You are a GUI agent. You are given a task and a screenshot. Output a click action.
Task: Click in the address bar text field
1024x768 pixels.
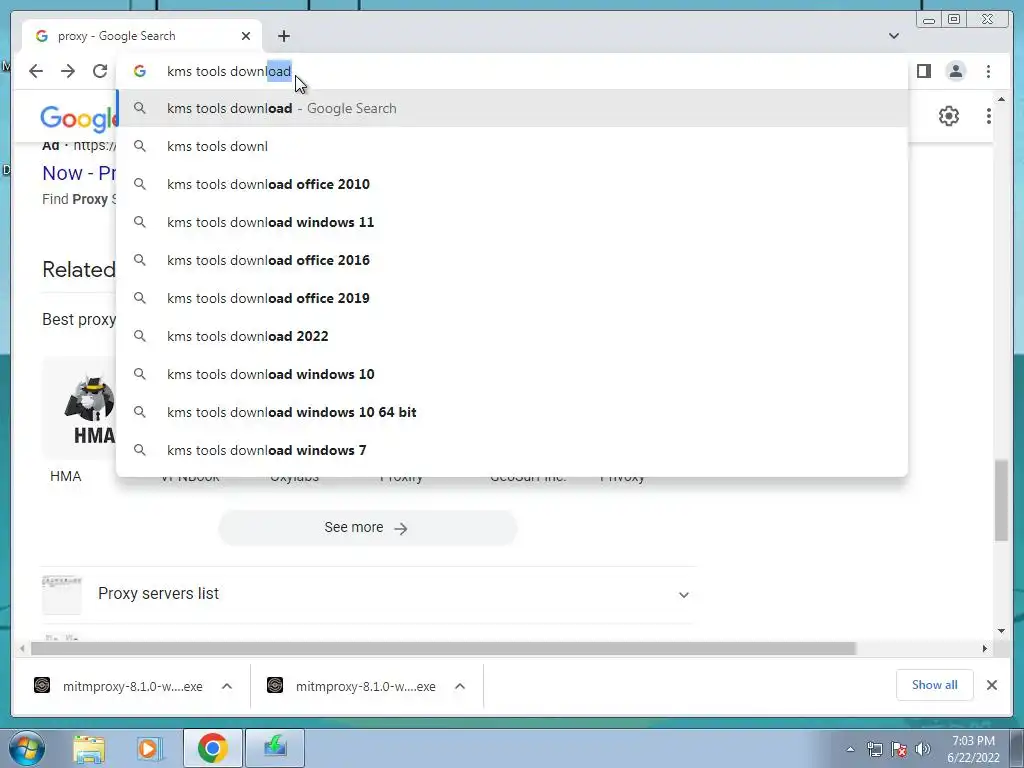point(511,71)
